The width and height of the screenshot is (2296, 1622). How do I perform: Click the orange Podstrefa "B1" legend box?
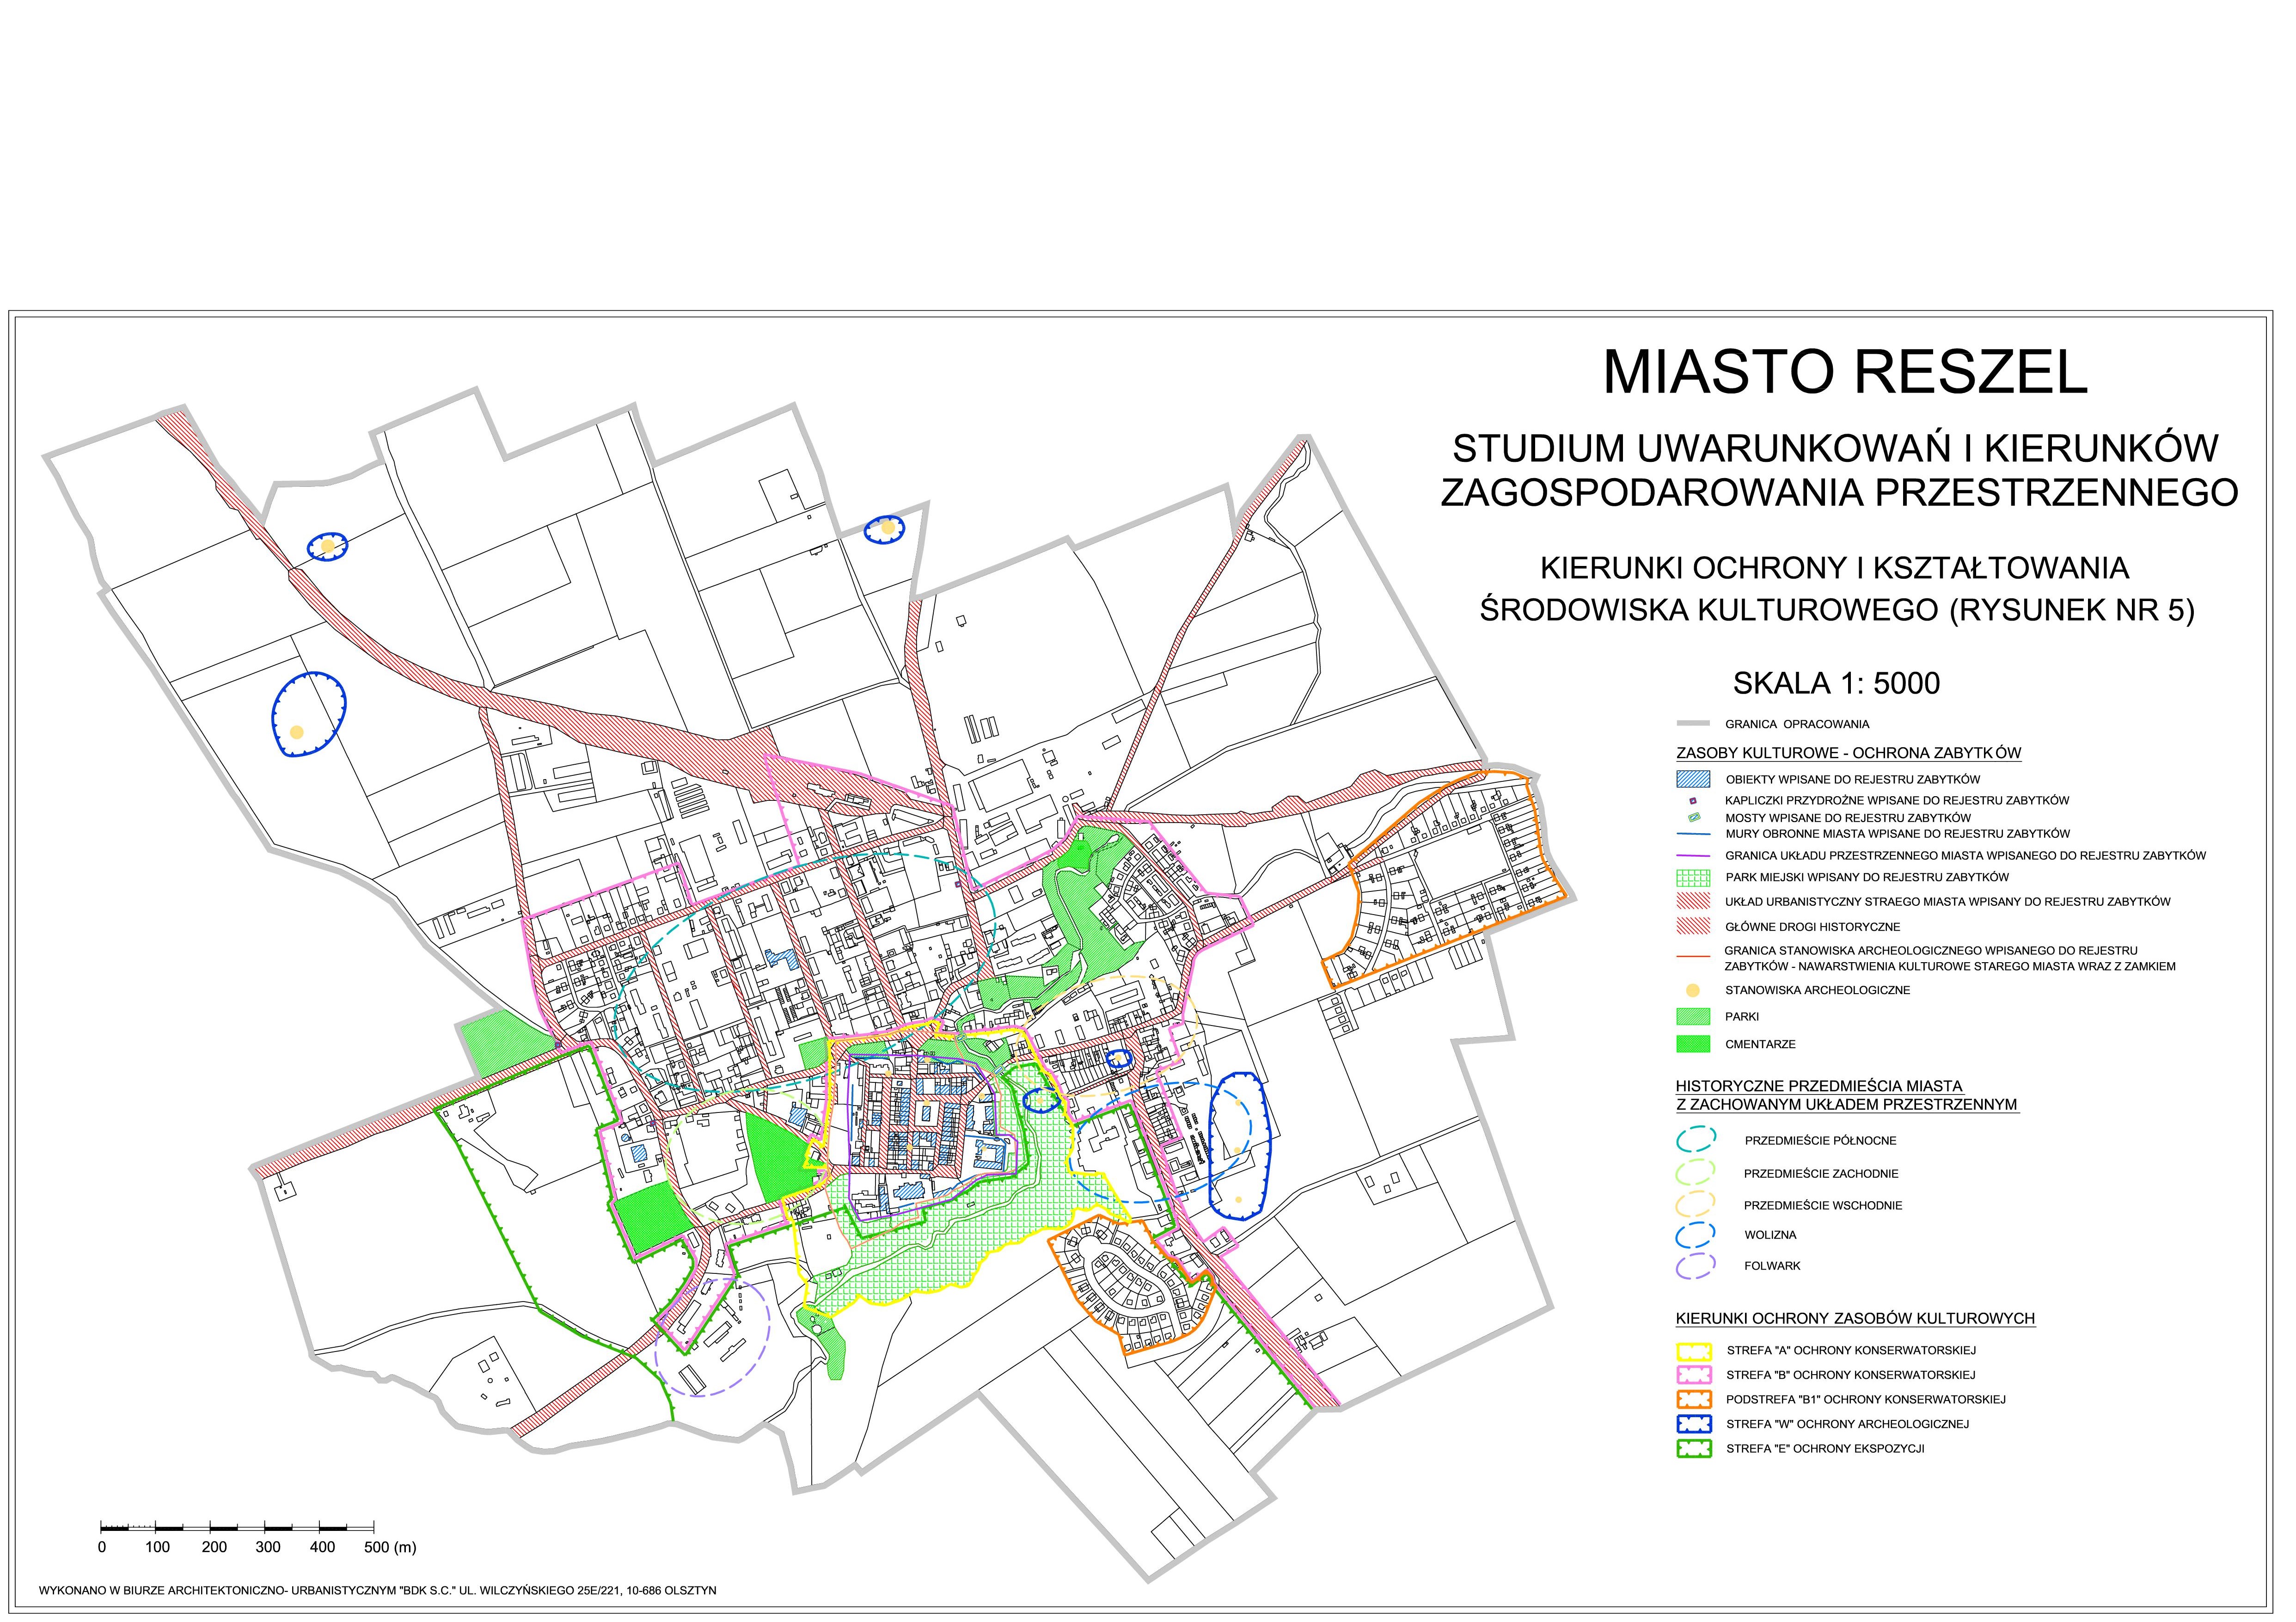click(1694, 1400)
